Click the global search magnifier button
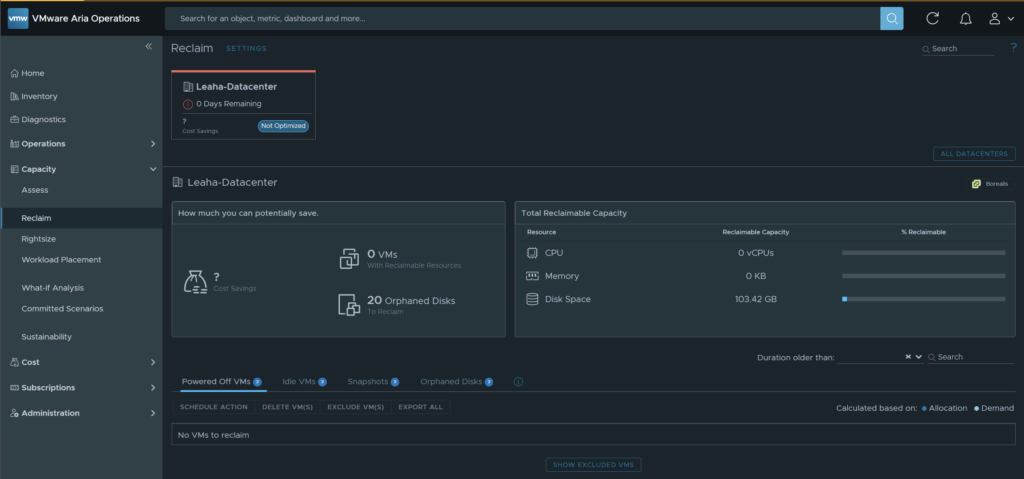 click(891, 18)
